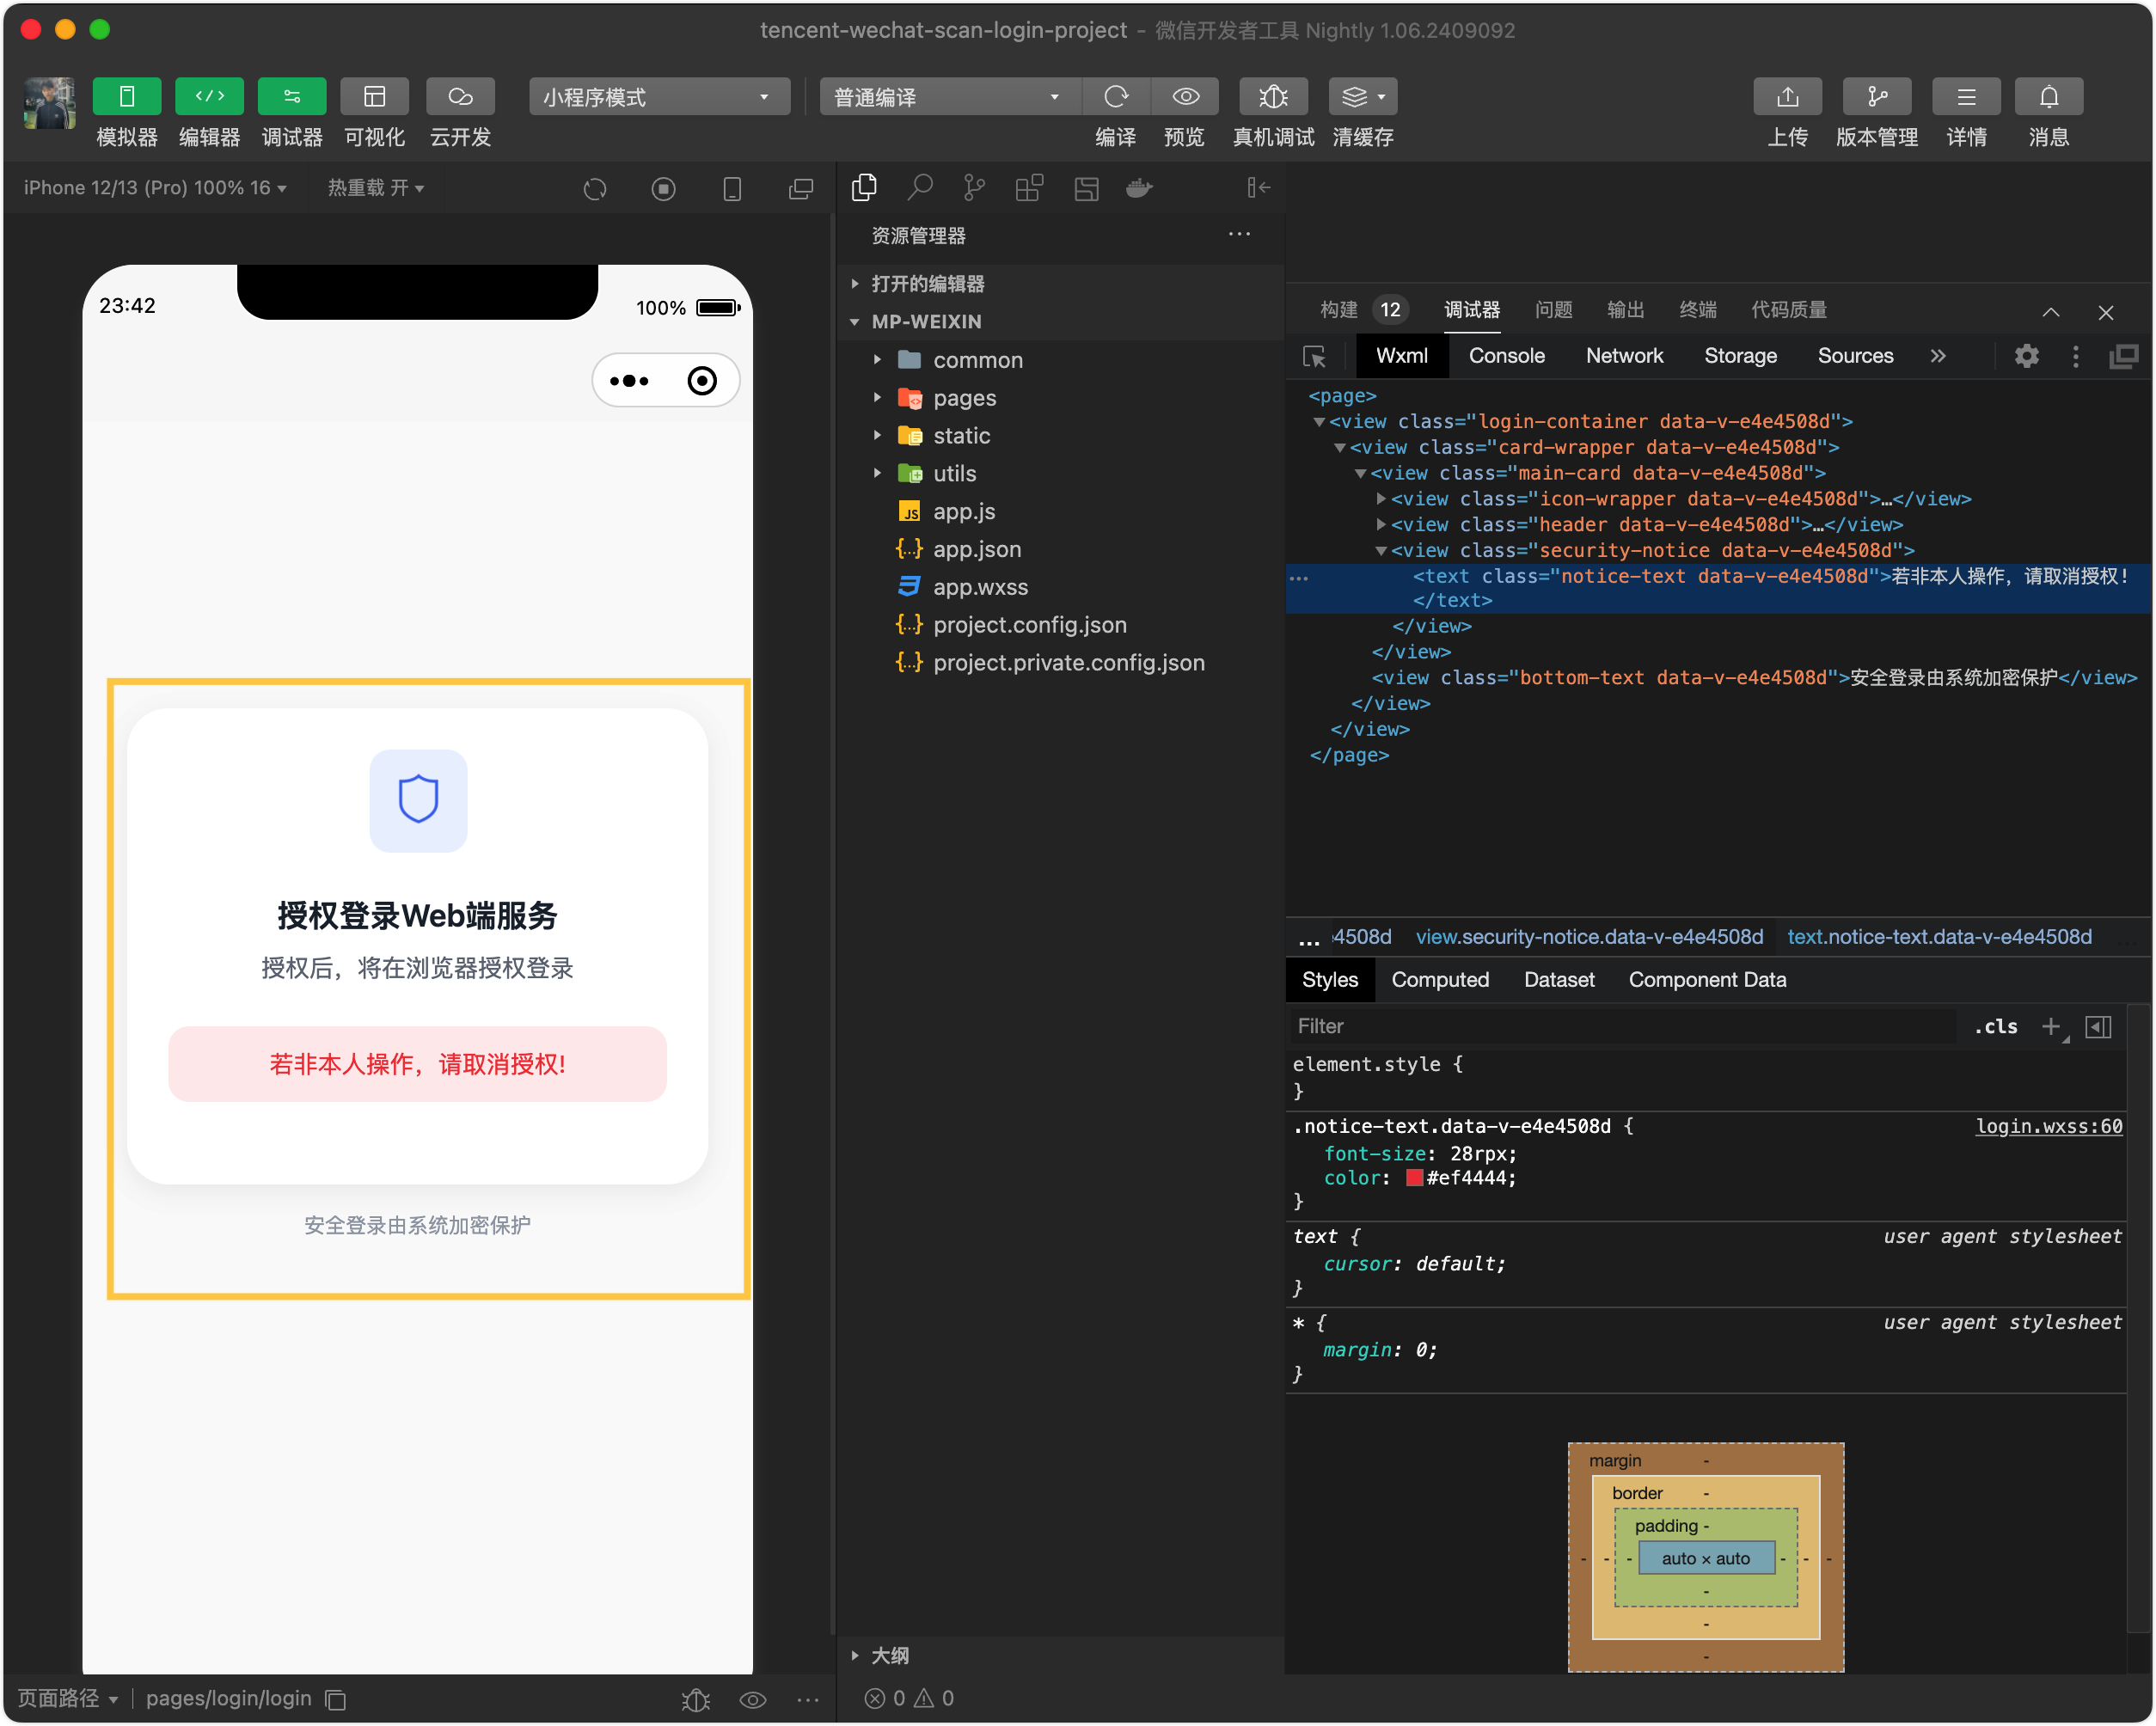Open devtools settings gear icon
This screenshot has width=2156, height=1726.
(x=2026, y=356)
